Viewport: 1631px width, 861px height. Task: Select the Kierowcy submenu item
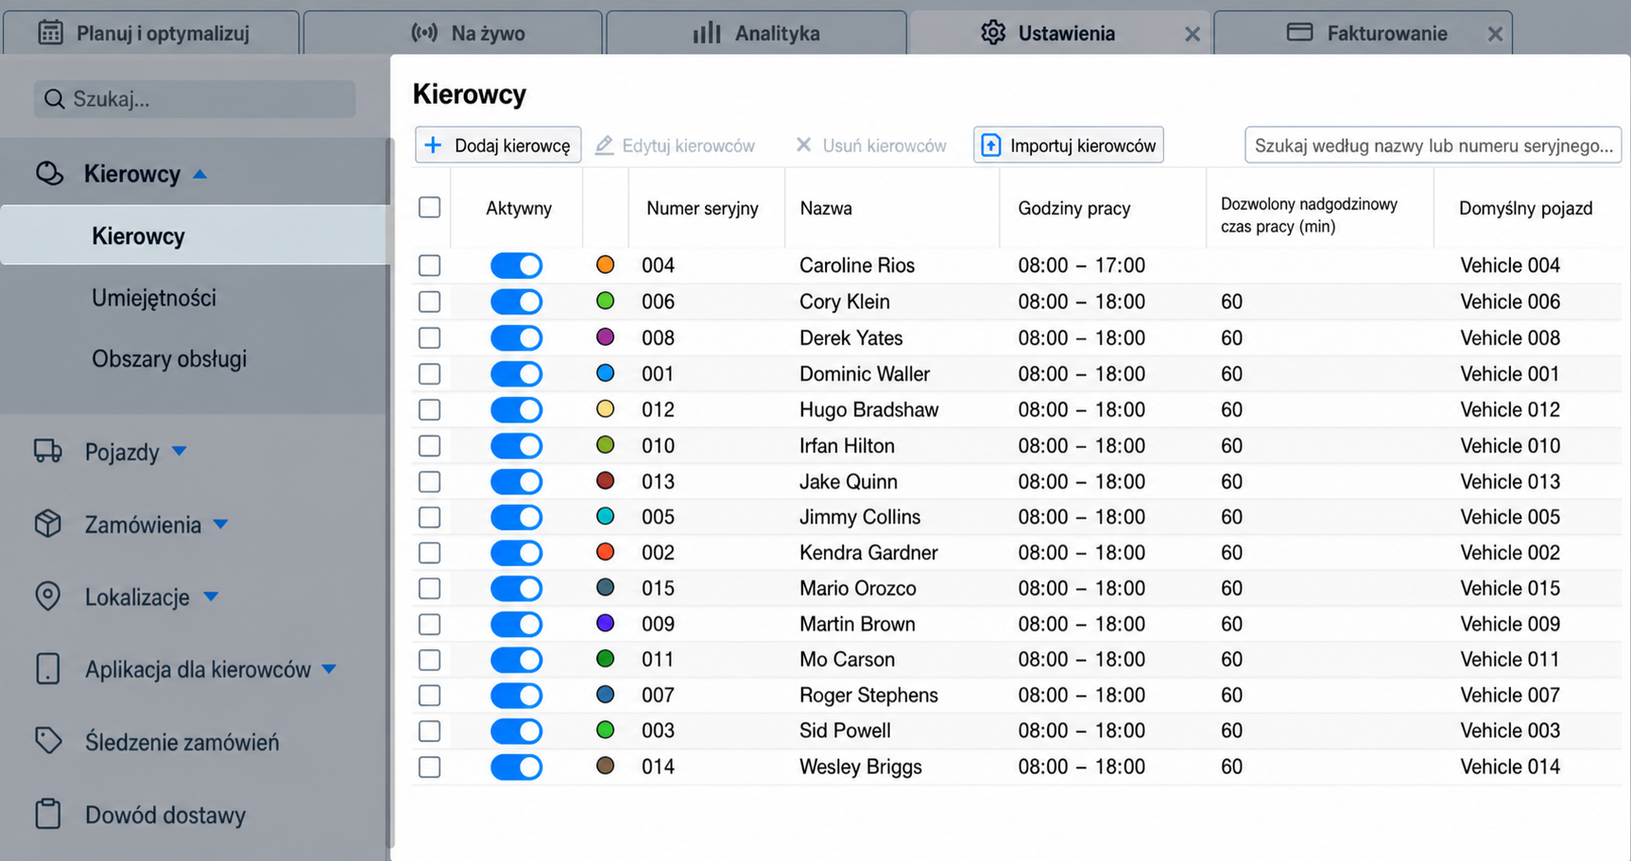tap(195, 236)
